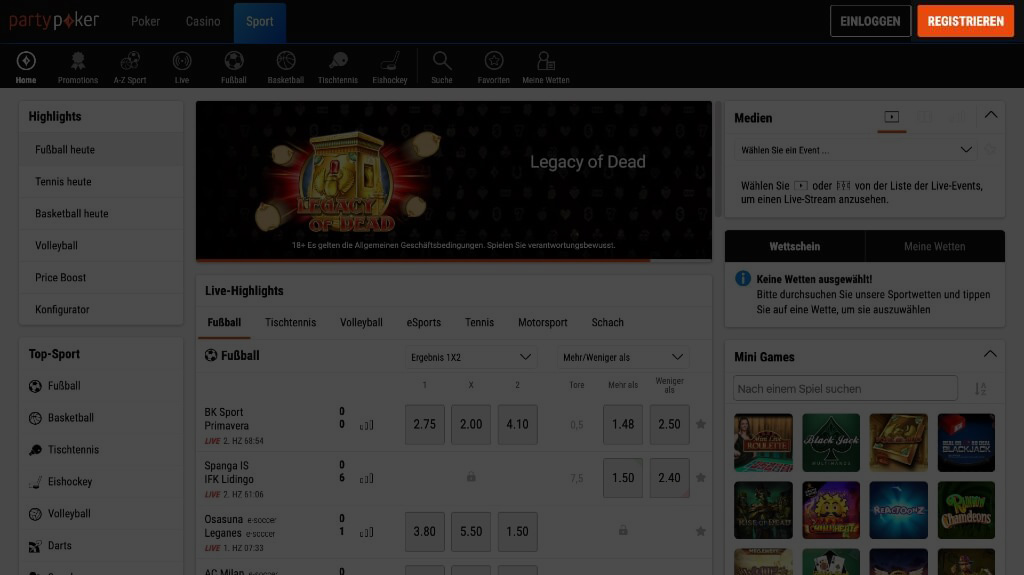Open the Ergebnis 1X2 dropdown
Image resolution: width=1024 pixels, height=575 pixels.
pos(471,357)
